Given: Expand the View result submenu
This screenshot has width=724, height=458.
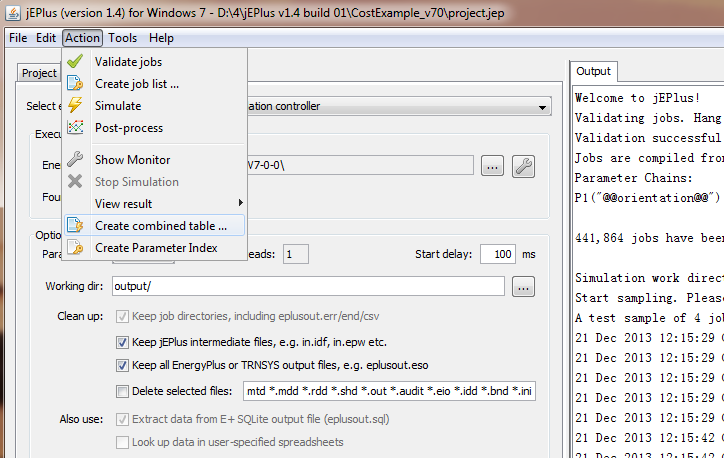Looking at the screenshot, I should 154,204.
